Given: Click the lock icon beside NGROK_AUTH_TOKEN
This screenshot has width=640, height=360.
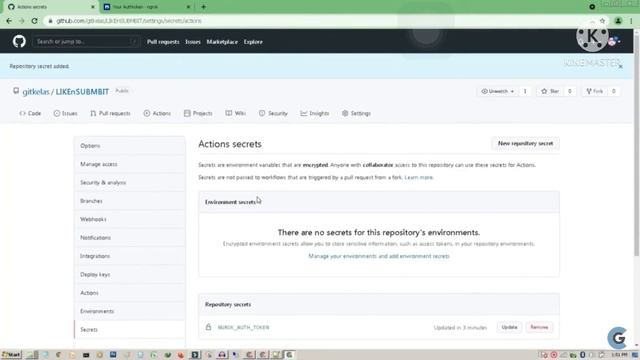Looking at the screenshot, I should (x=209, y=327).
